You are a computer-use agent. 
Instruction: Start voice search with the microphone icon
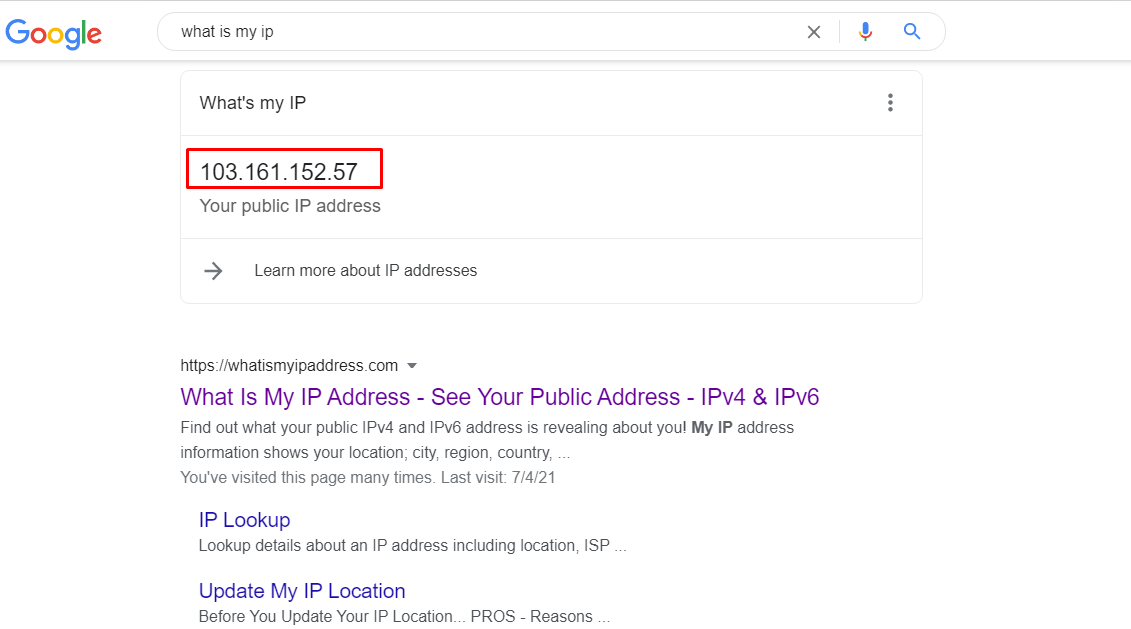[865, 32]
